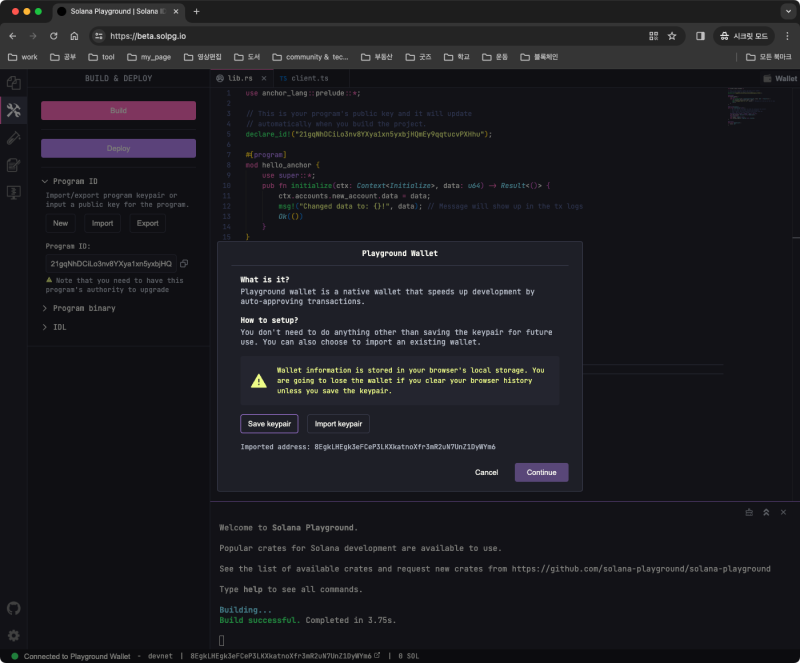Select the Solana Playground browser tab
This screenshot has height=663, width=800.
coord(117,11)
